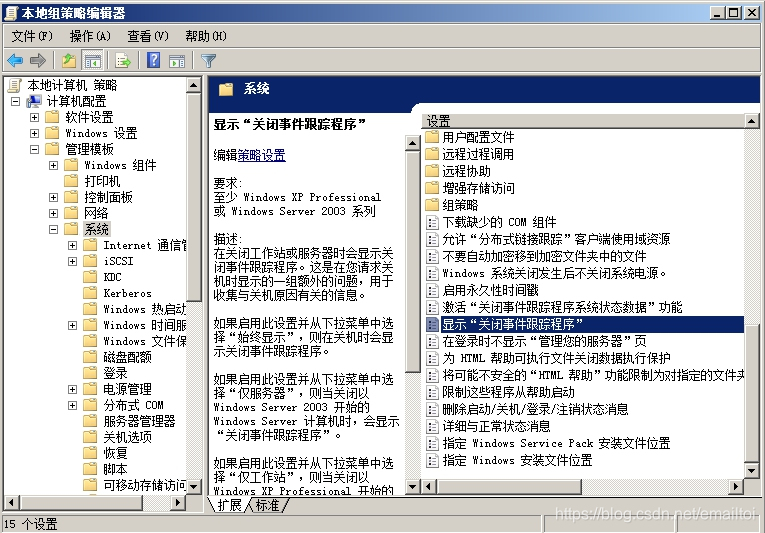Click the 策略设置 edit link
The image size is (765, 533).
pyautogui.click(x=262, y=155)
